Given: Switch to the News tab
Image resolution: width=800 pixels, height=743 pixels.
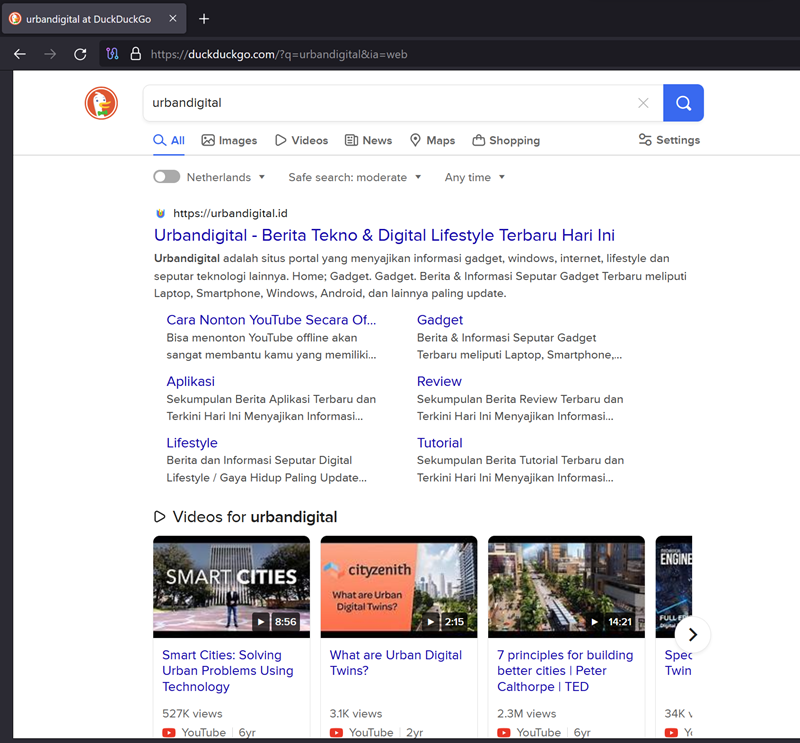Looking at the screenshot, I should [x=368, y=141].
